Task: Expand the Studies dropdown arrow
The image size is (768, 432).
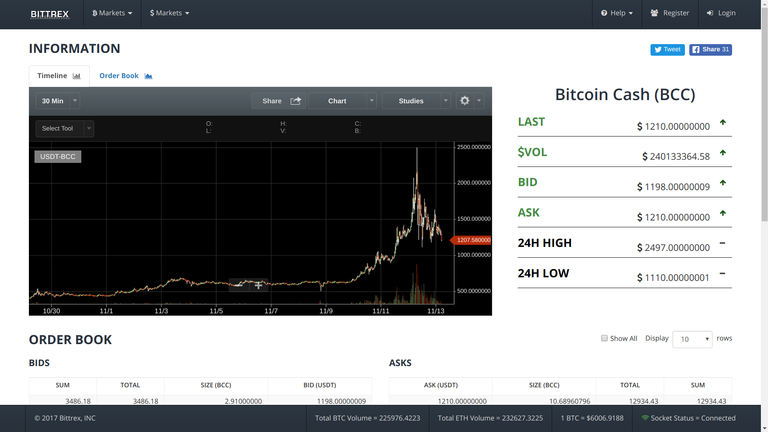Action: click(x=445, y=101)
